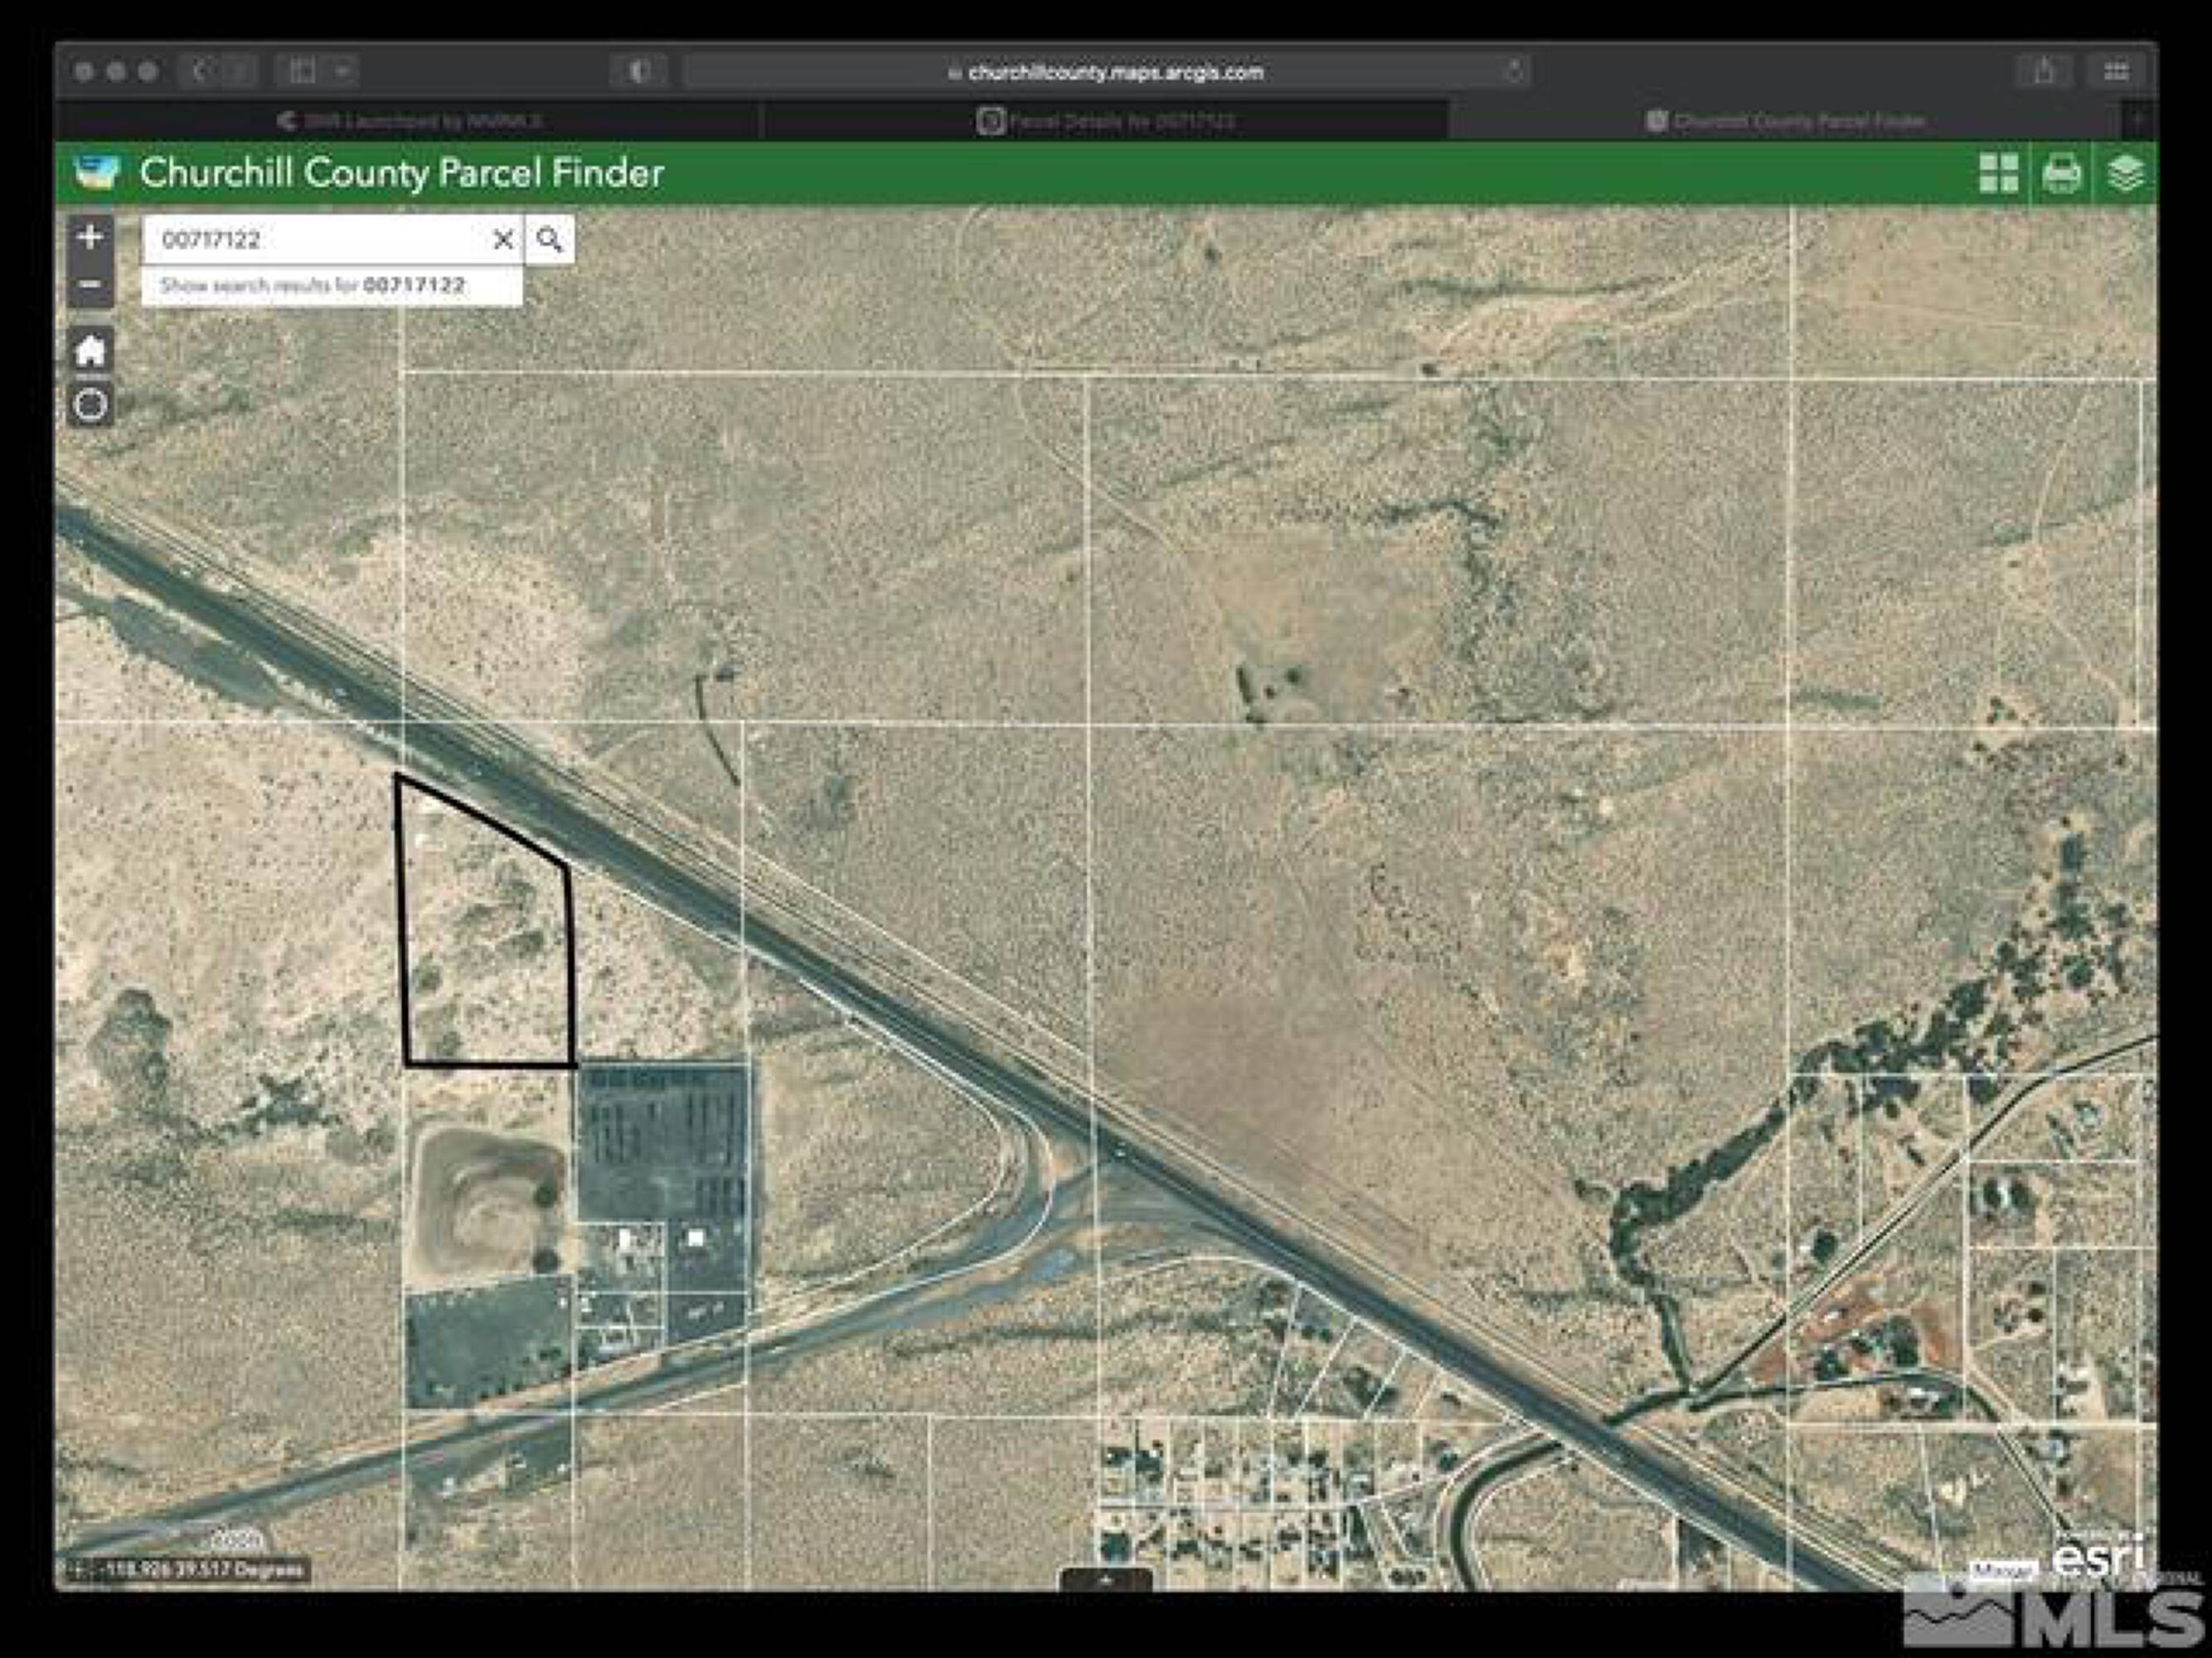Open the Safari sidebar dropdown arrow

coord(343,71)
